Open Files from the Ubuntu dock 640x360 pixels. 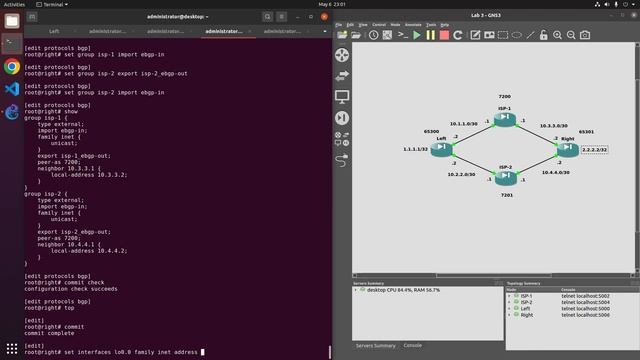[12, 21]
